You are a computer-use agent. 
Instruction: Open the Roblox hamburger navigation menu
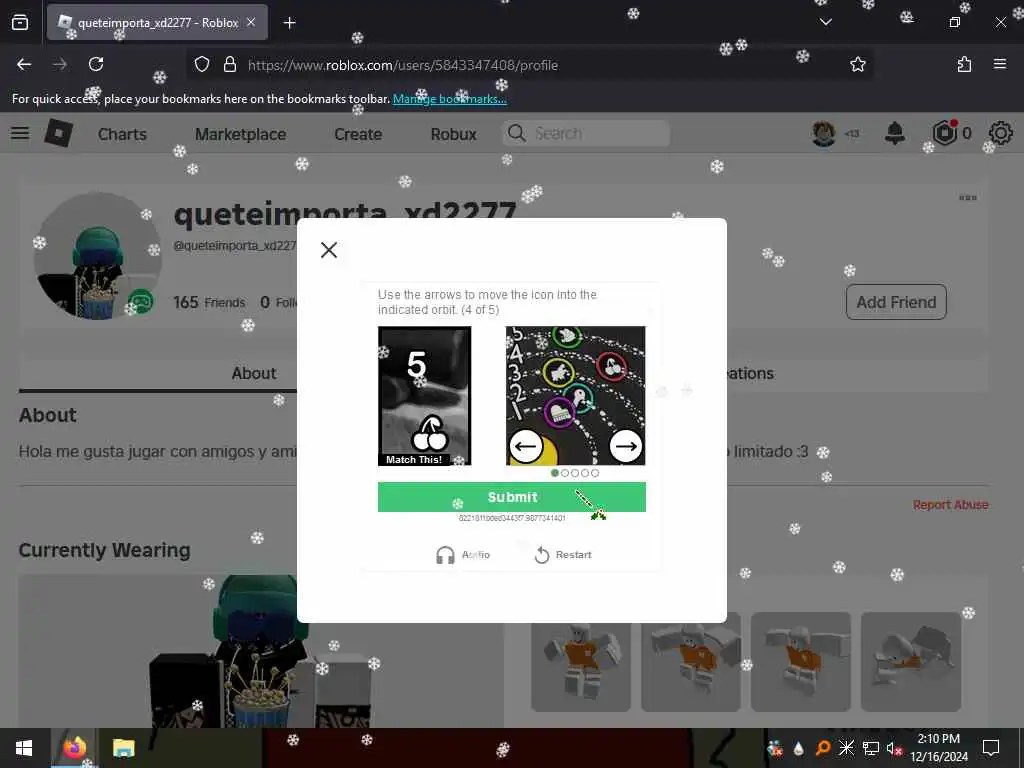click(20, 133)
